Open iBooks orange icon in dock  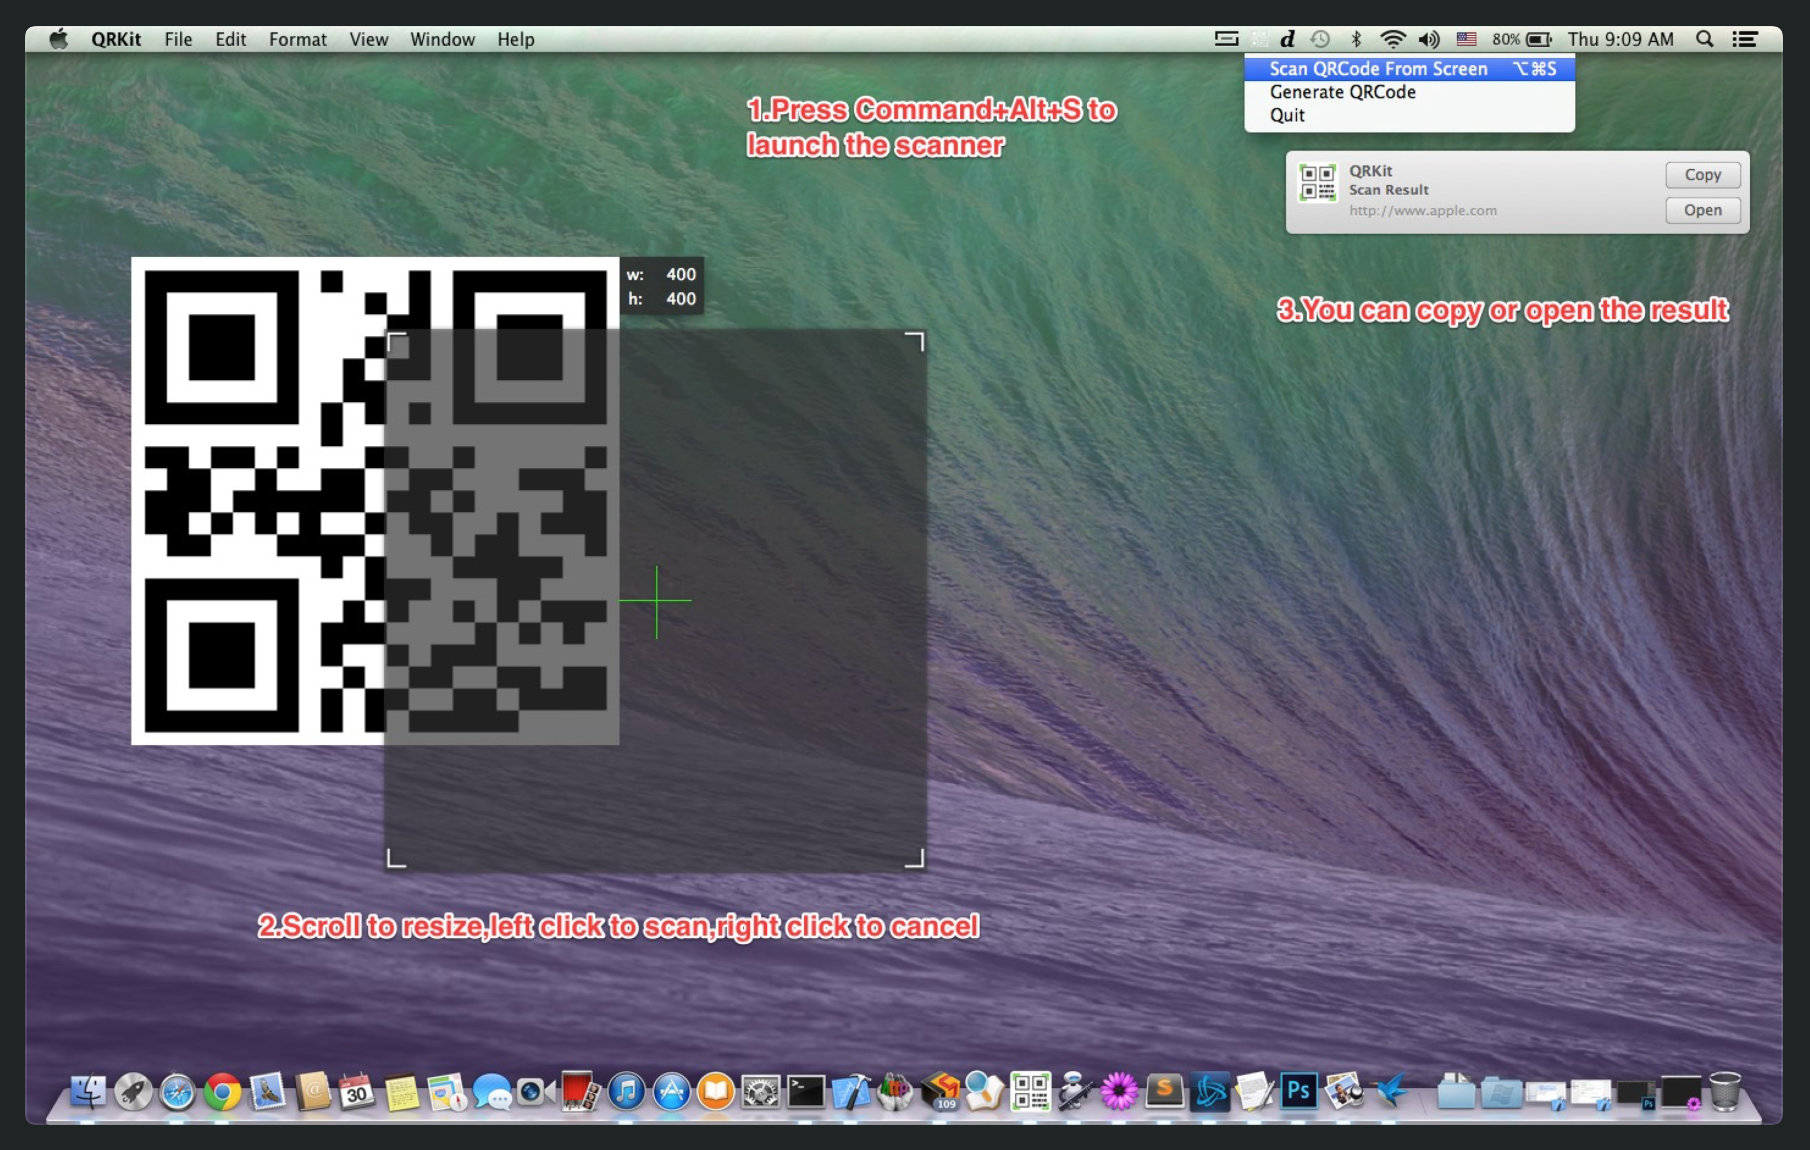pos(715,1091)
